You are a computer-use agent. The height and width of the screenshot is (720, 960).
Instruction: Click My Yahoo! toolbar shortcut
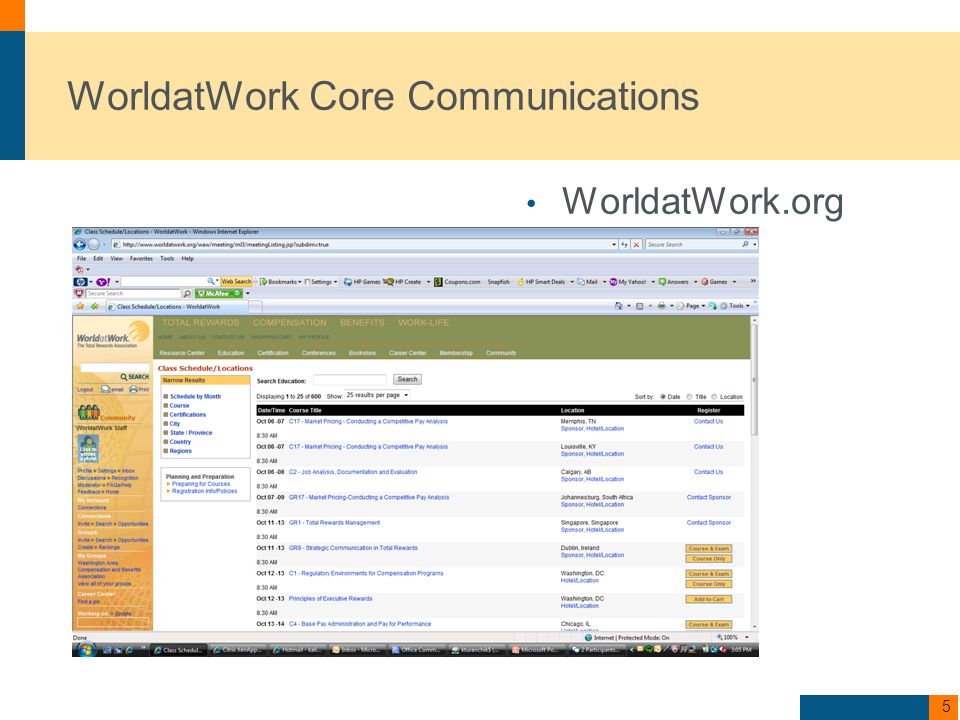pyautogui.click(x=628, y=282)
